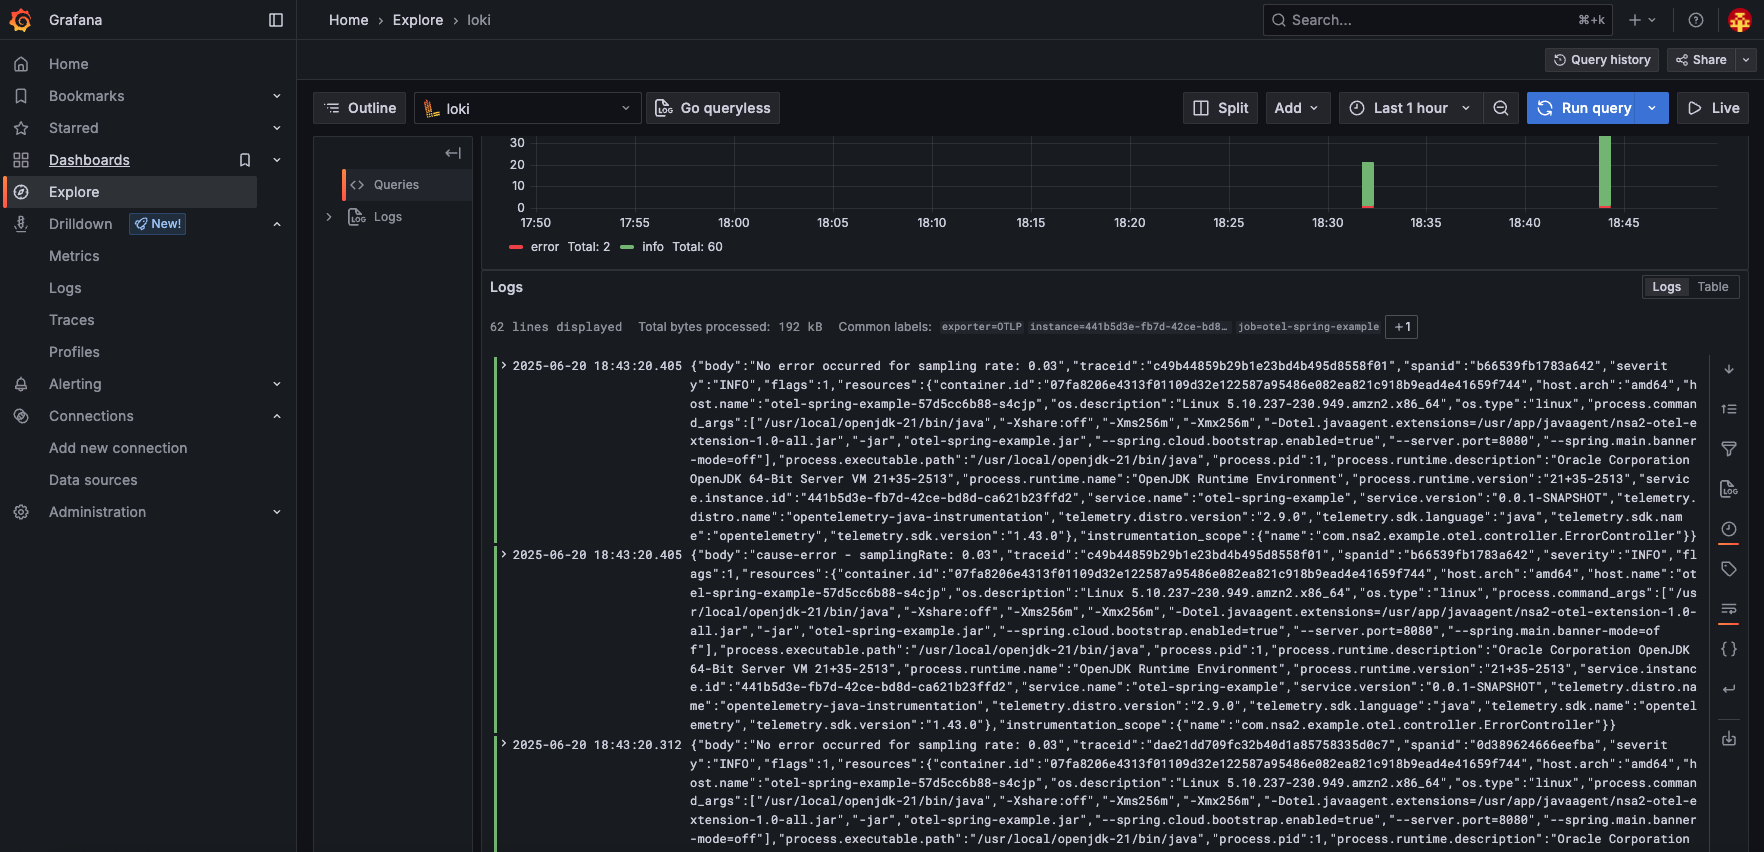Viewport: 1764px width, 852px height.
Task: Click the Drilldown icon in sidebar
Action: point(21,224)
